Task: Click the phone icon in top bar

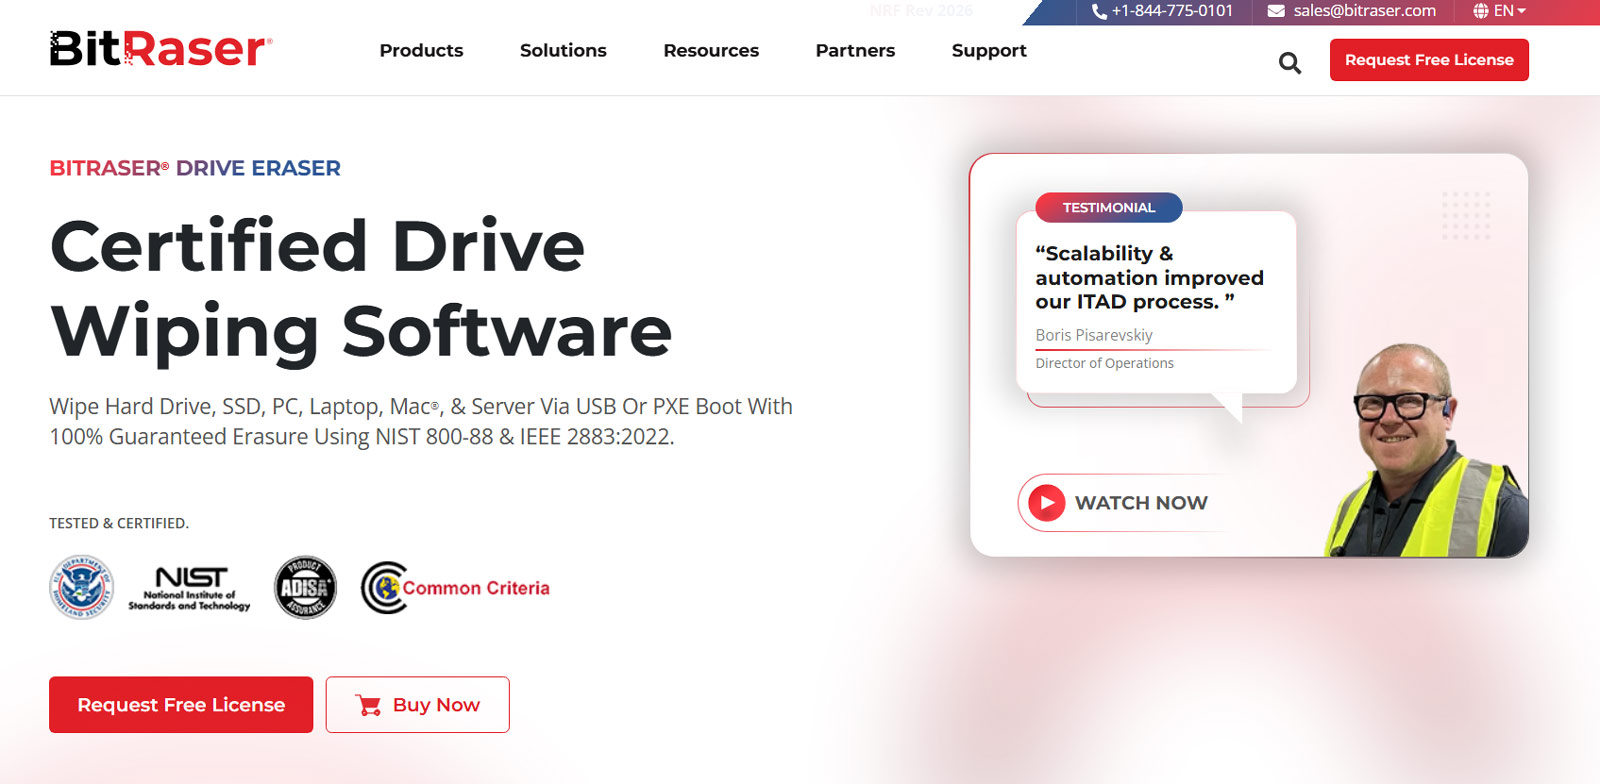Action: tap(1099, 11)
